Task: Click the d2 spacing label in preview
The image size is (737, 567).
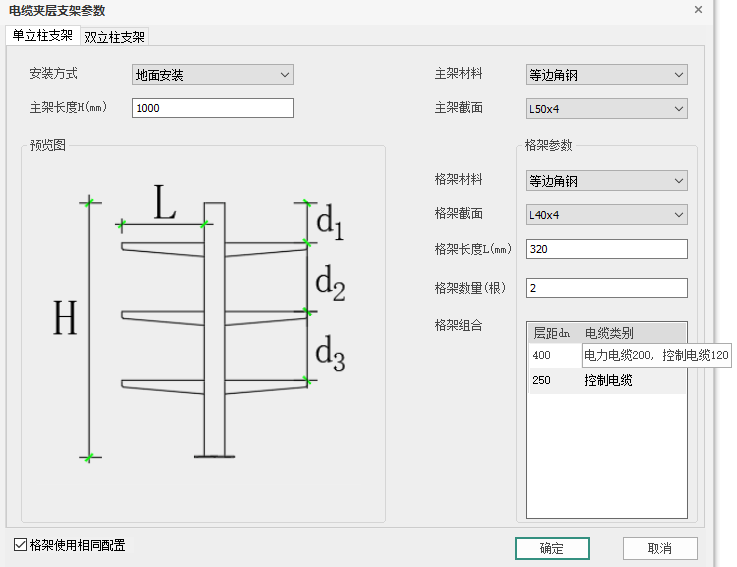Action: [330, 285]
